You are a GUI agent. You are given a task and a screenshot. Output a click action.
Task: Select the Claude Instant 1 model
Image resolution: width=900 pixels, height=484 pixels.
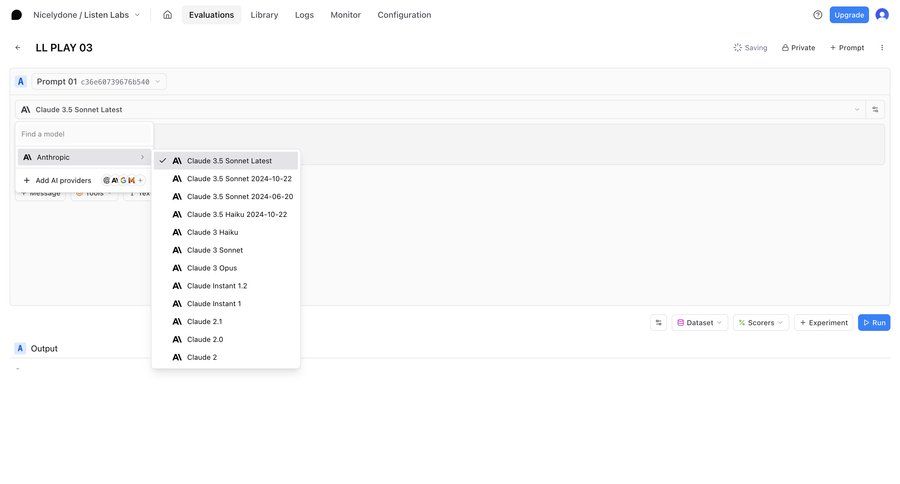226,303
